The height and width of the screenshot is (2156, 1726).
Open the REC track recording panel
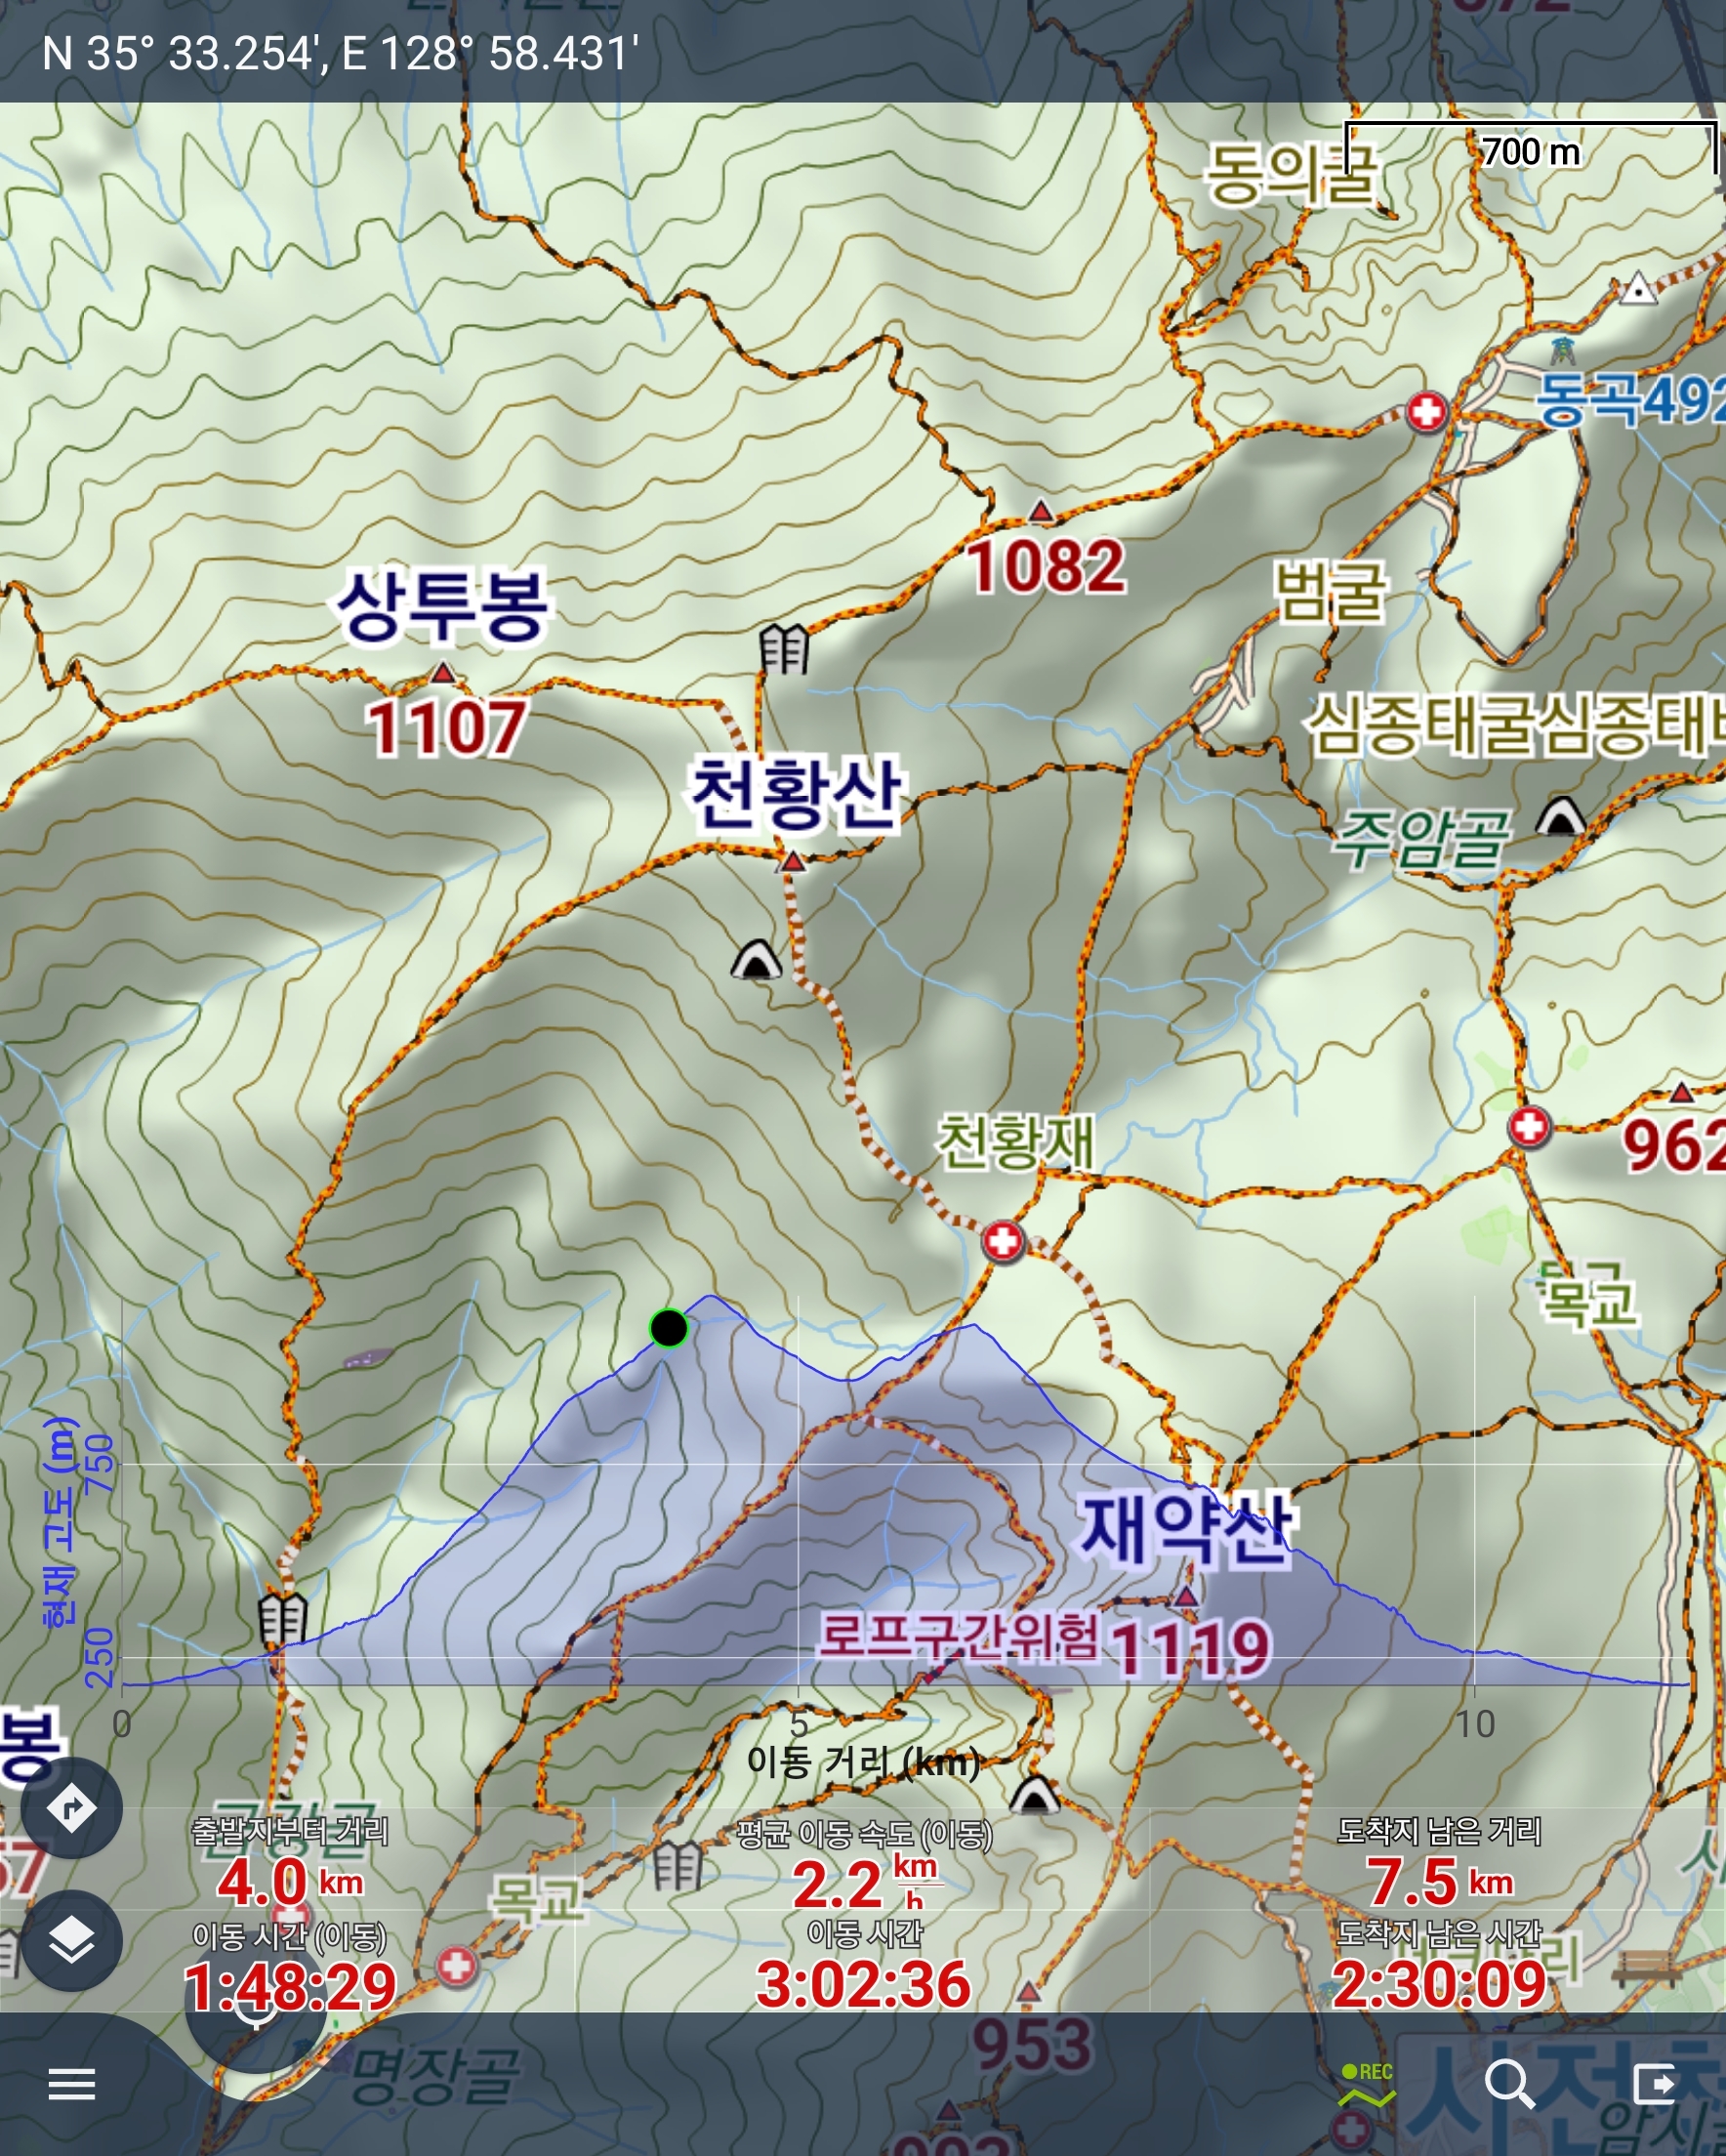1367,2084
